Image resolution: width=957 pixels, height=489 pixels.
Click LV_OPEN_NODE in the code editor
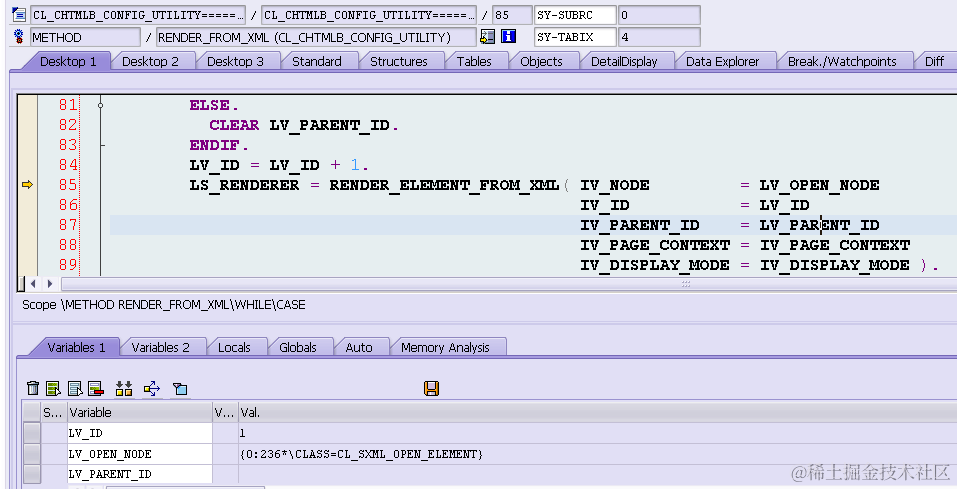[819, 185]
